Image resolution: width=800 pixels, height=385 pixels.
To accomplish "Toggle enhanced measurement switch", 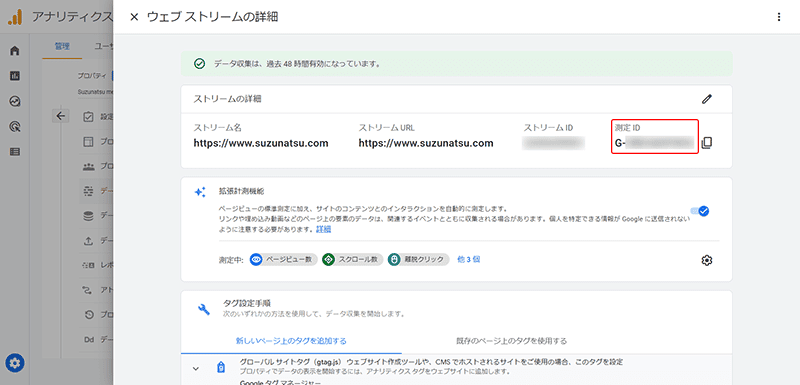I will coord(700,211).
